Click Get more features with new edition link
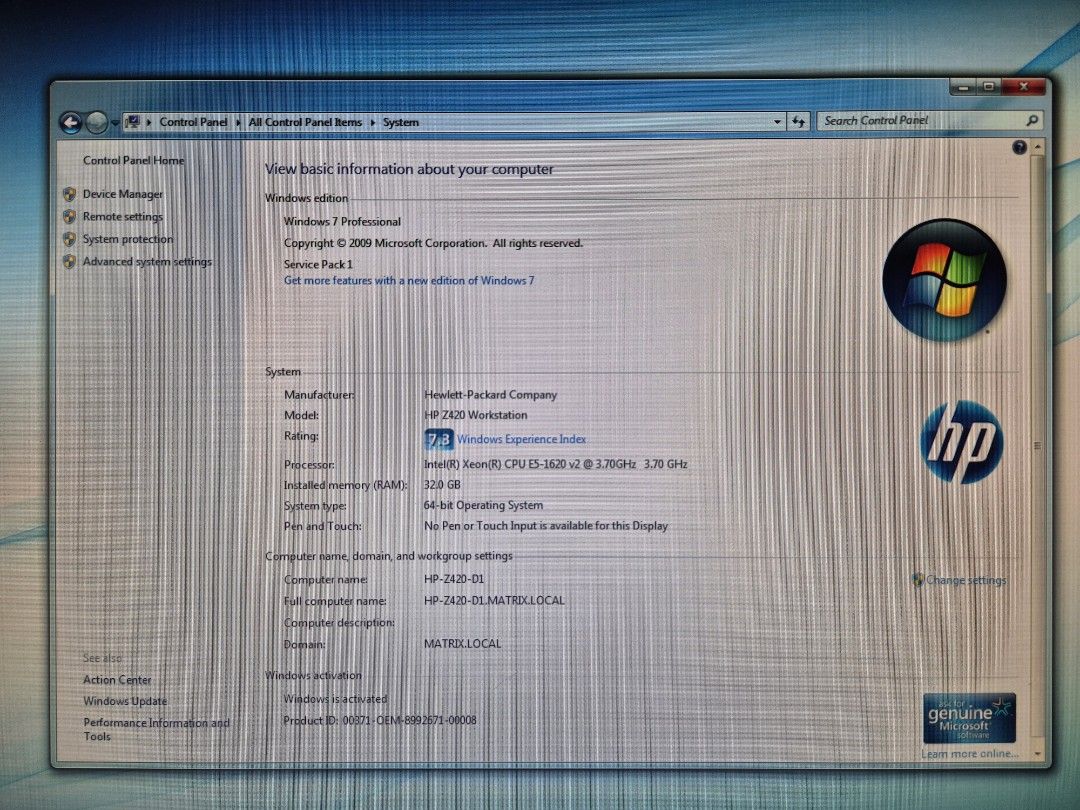 pyautogui.click(x=409, y=280)
